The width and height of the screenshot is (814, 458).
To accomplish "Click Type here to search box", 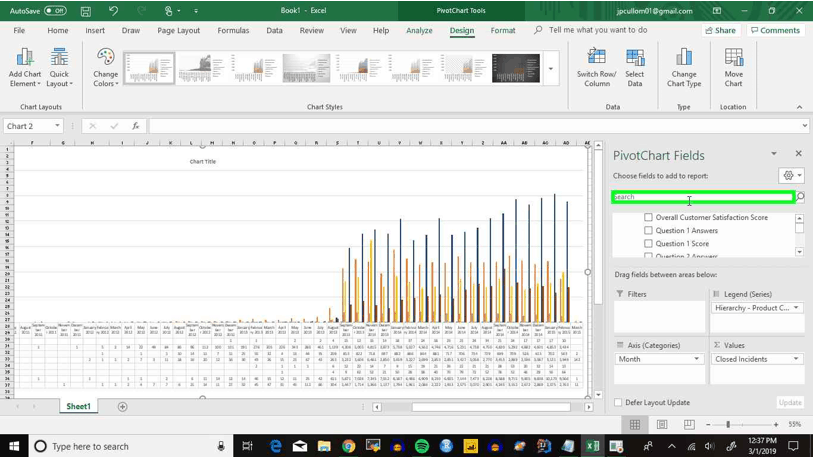I will [129, 446].
